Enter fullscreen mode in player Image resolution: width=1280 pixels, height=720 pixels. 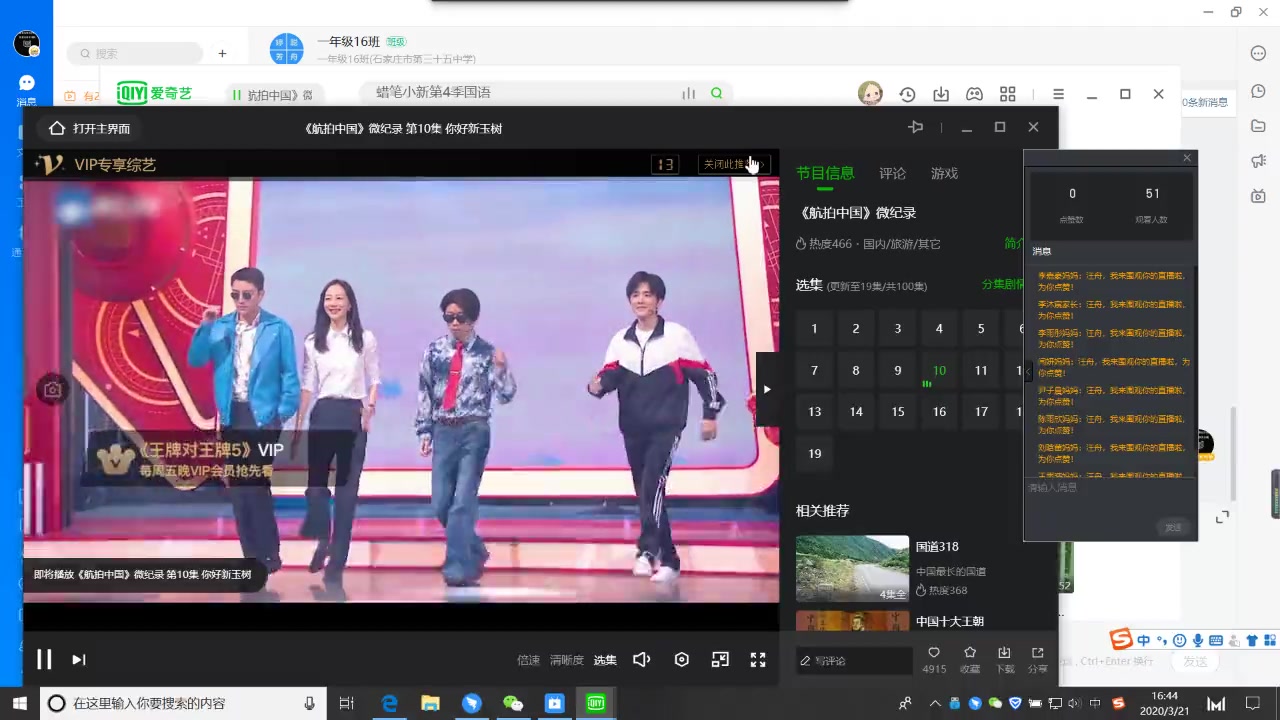758,659
